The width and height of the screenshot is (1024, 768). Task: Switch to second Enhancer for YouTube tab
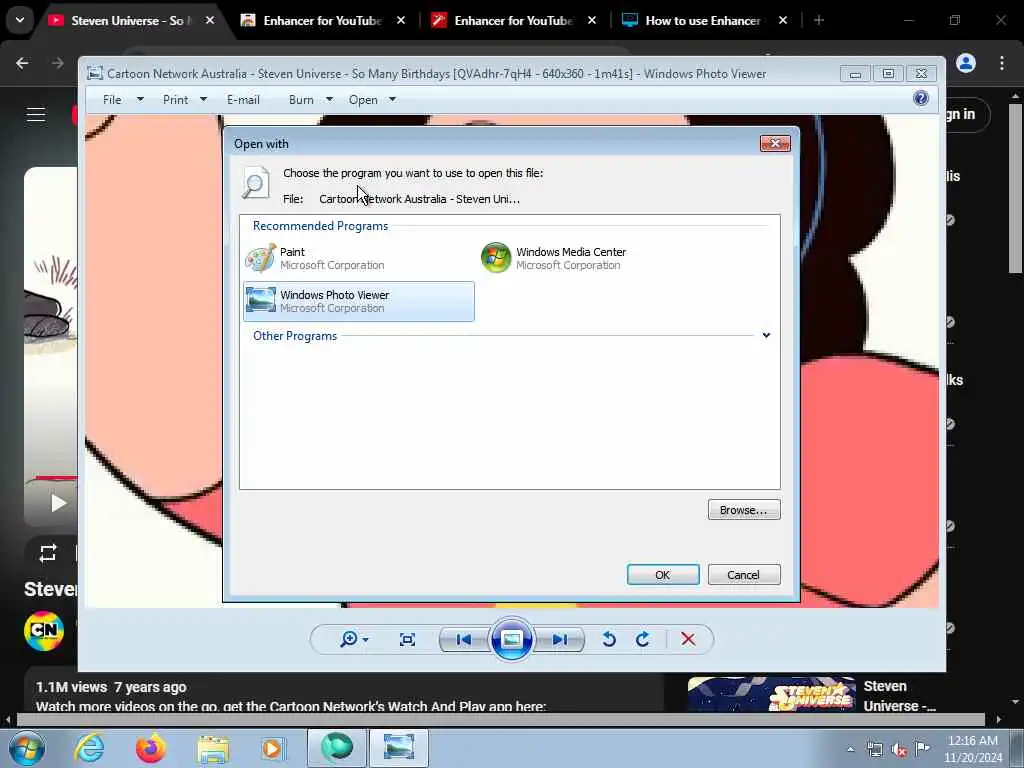513,20
